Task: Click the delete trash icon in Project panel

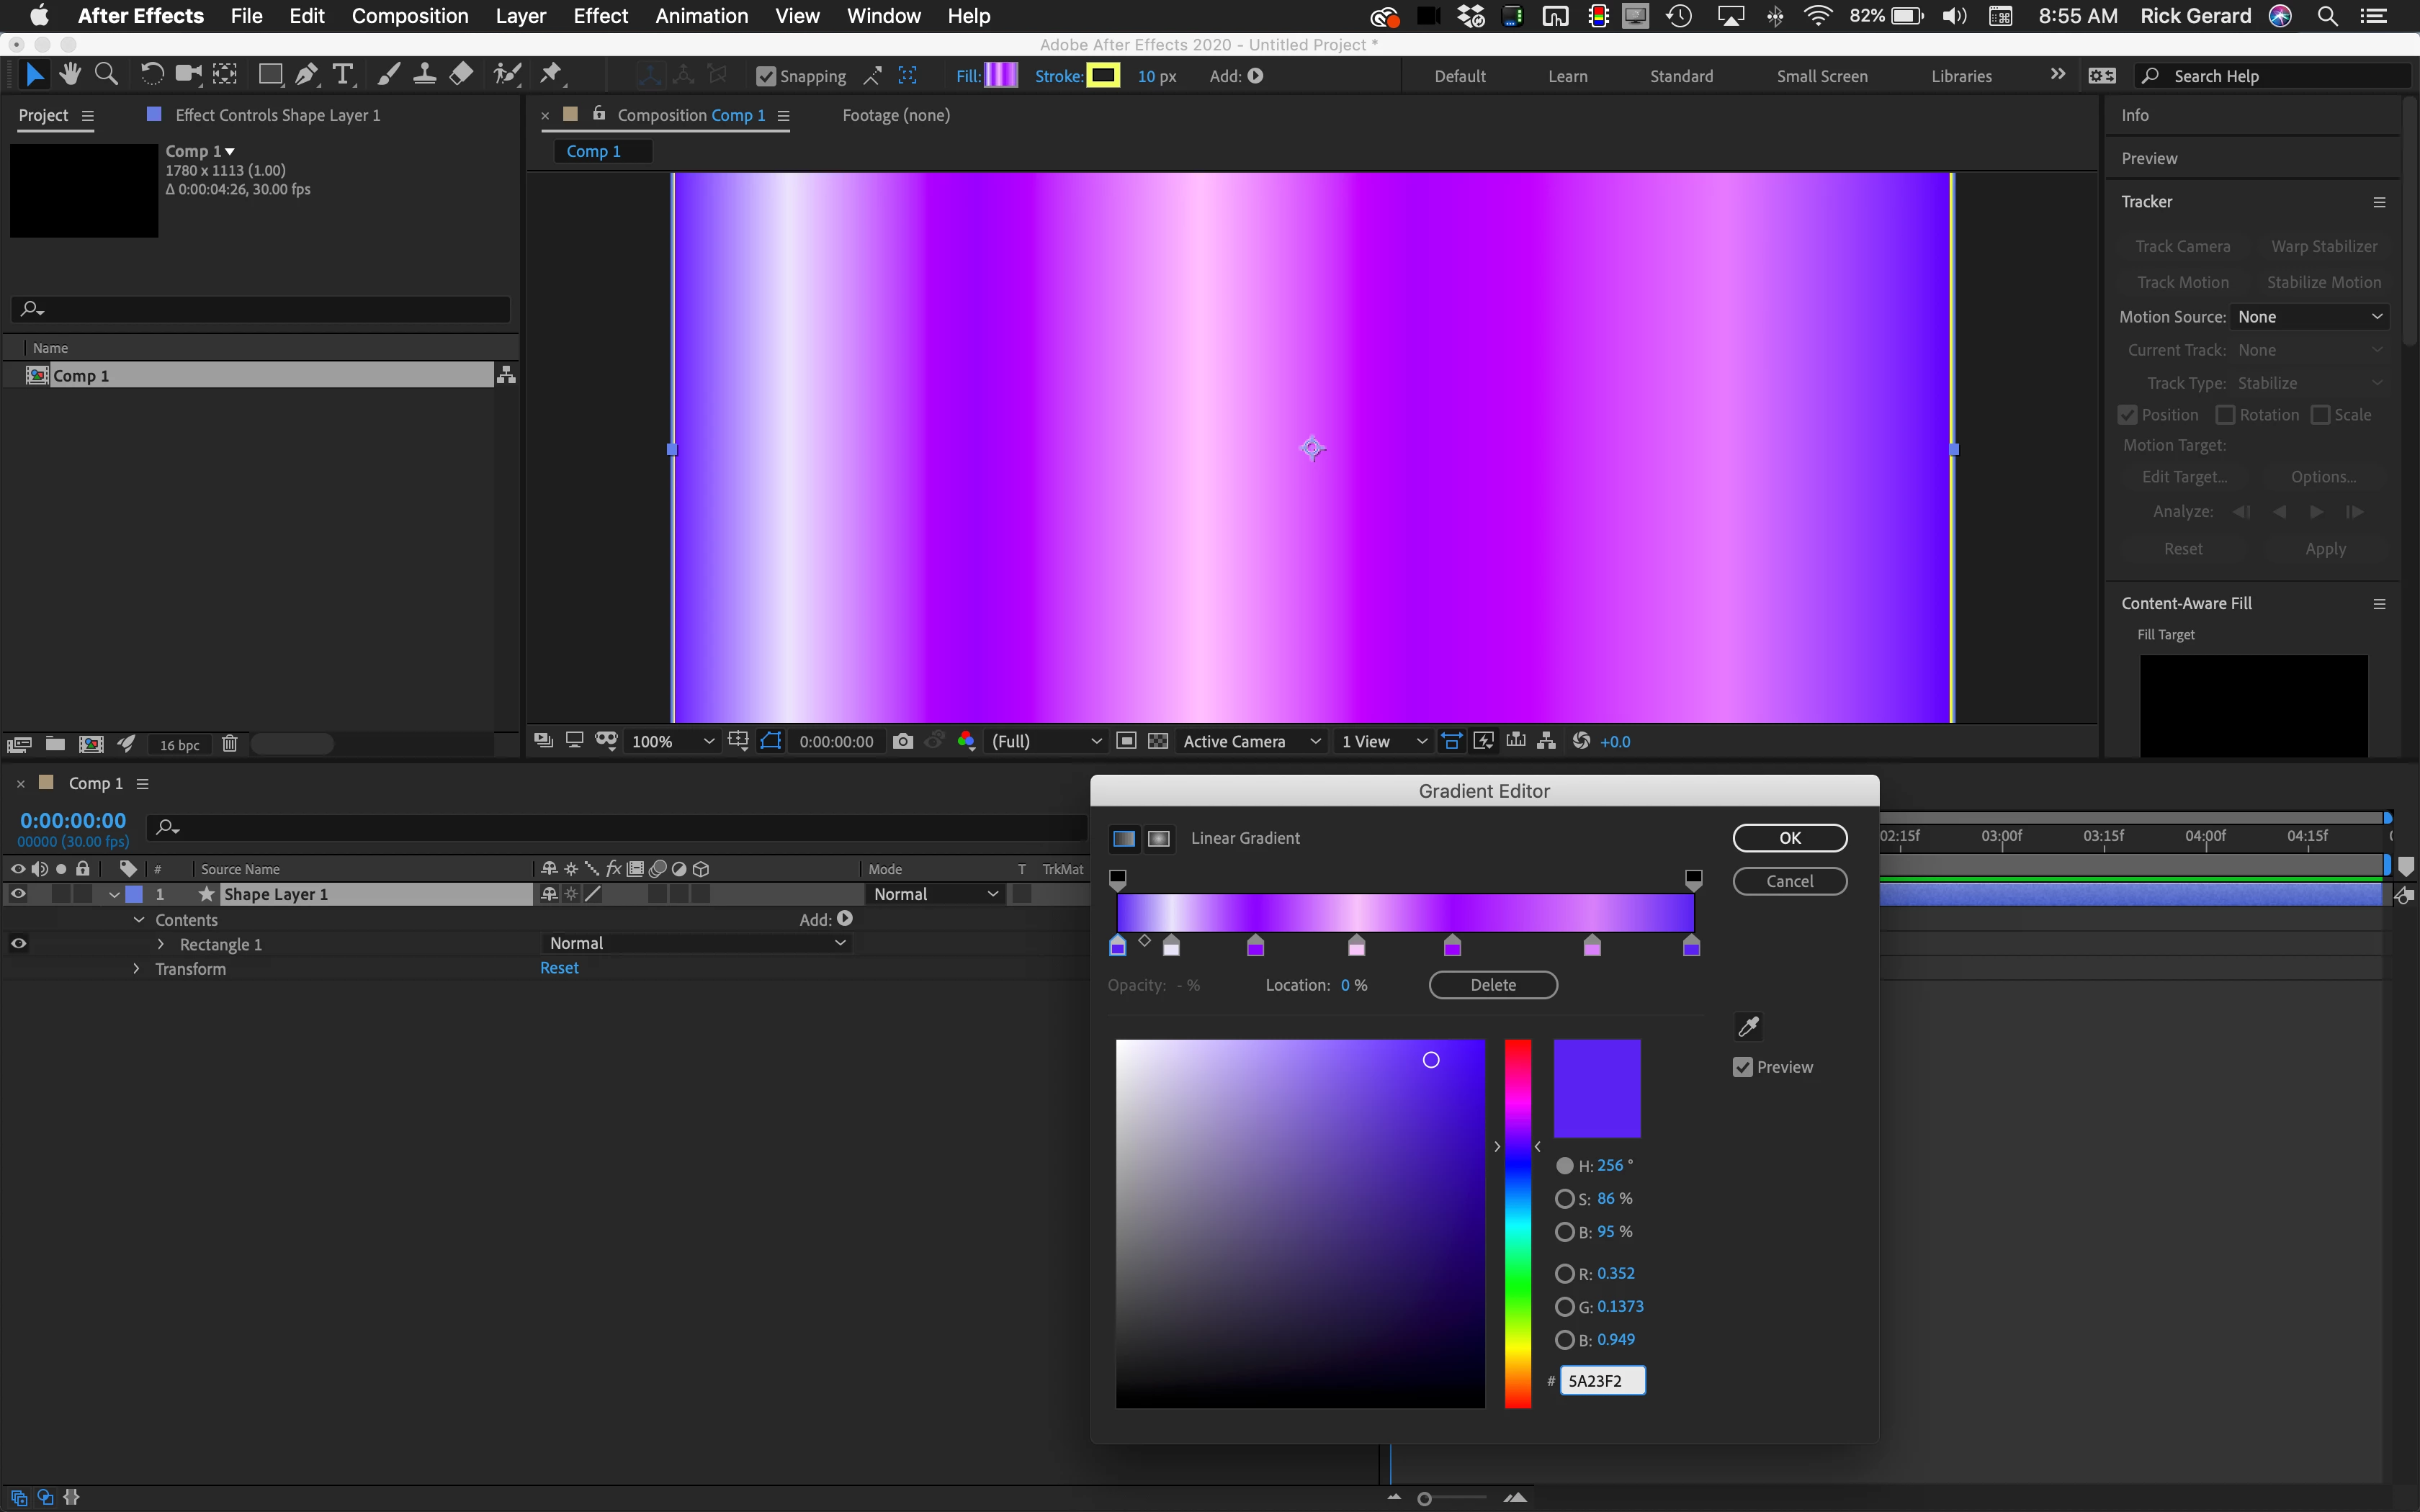Action: (230, 744)
